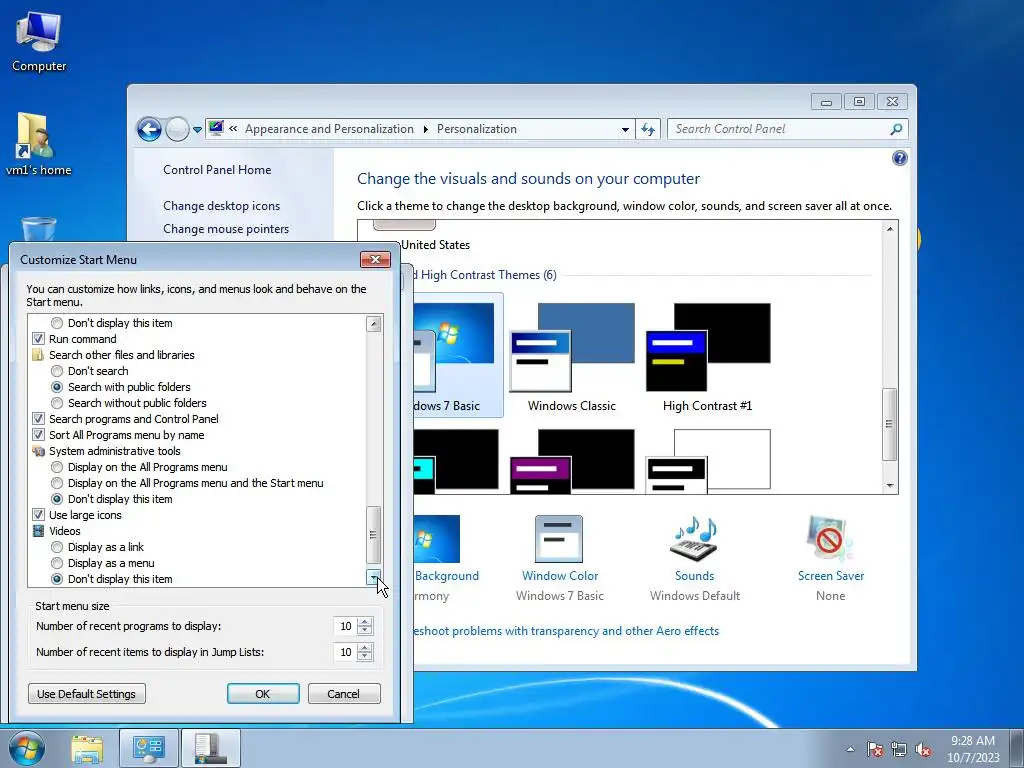Select the purple-titled black theme thumbnail

[x=572, y=461]
